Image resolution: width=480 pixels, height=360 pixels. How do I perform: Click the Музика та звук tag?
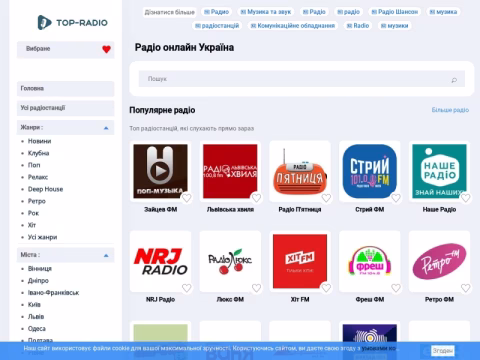pos(266,12)
